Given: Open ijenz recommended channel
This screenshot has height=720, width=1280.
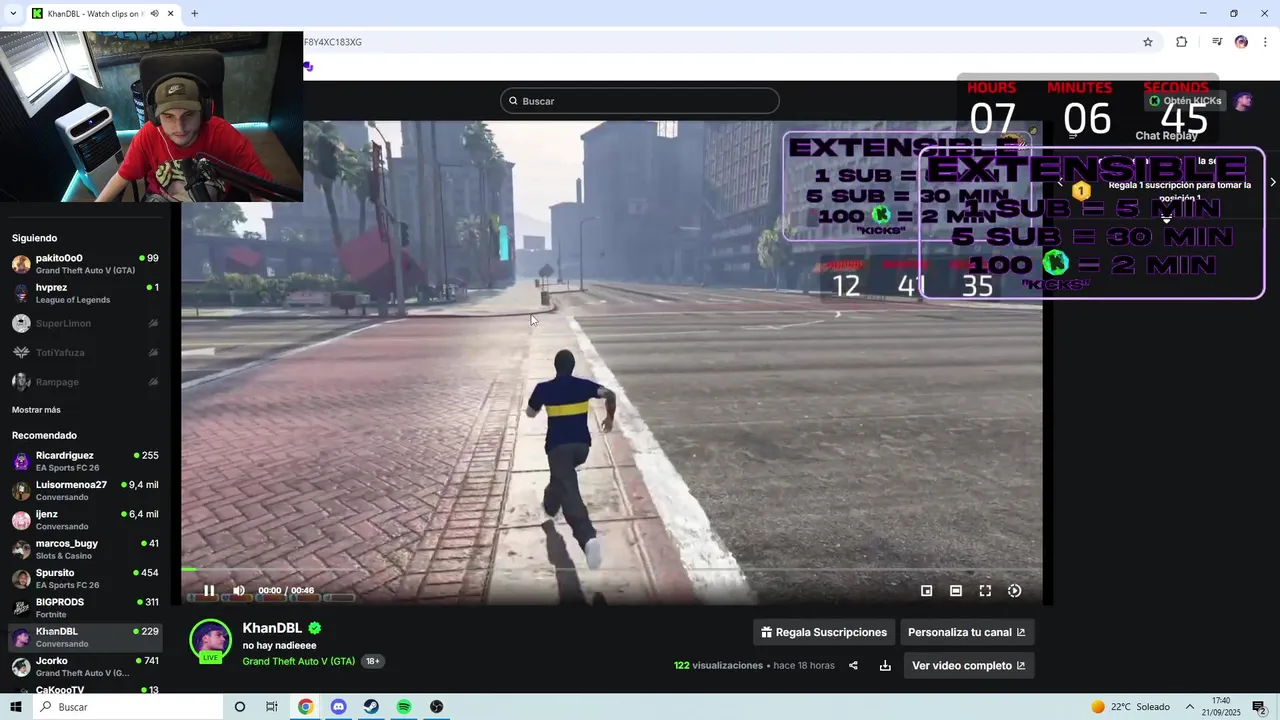Looking at the screenshot, I should pos(85,520).
